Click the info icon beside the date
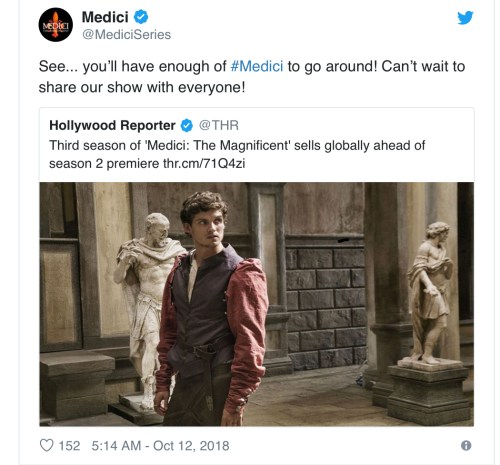This screenshot has height=465, width=500. click(466, 445)
